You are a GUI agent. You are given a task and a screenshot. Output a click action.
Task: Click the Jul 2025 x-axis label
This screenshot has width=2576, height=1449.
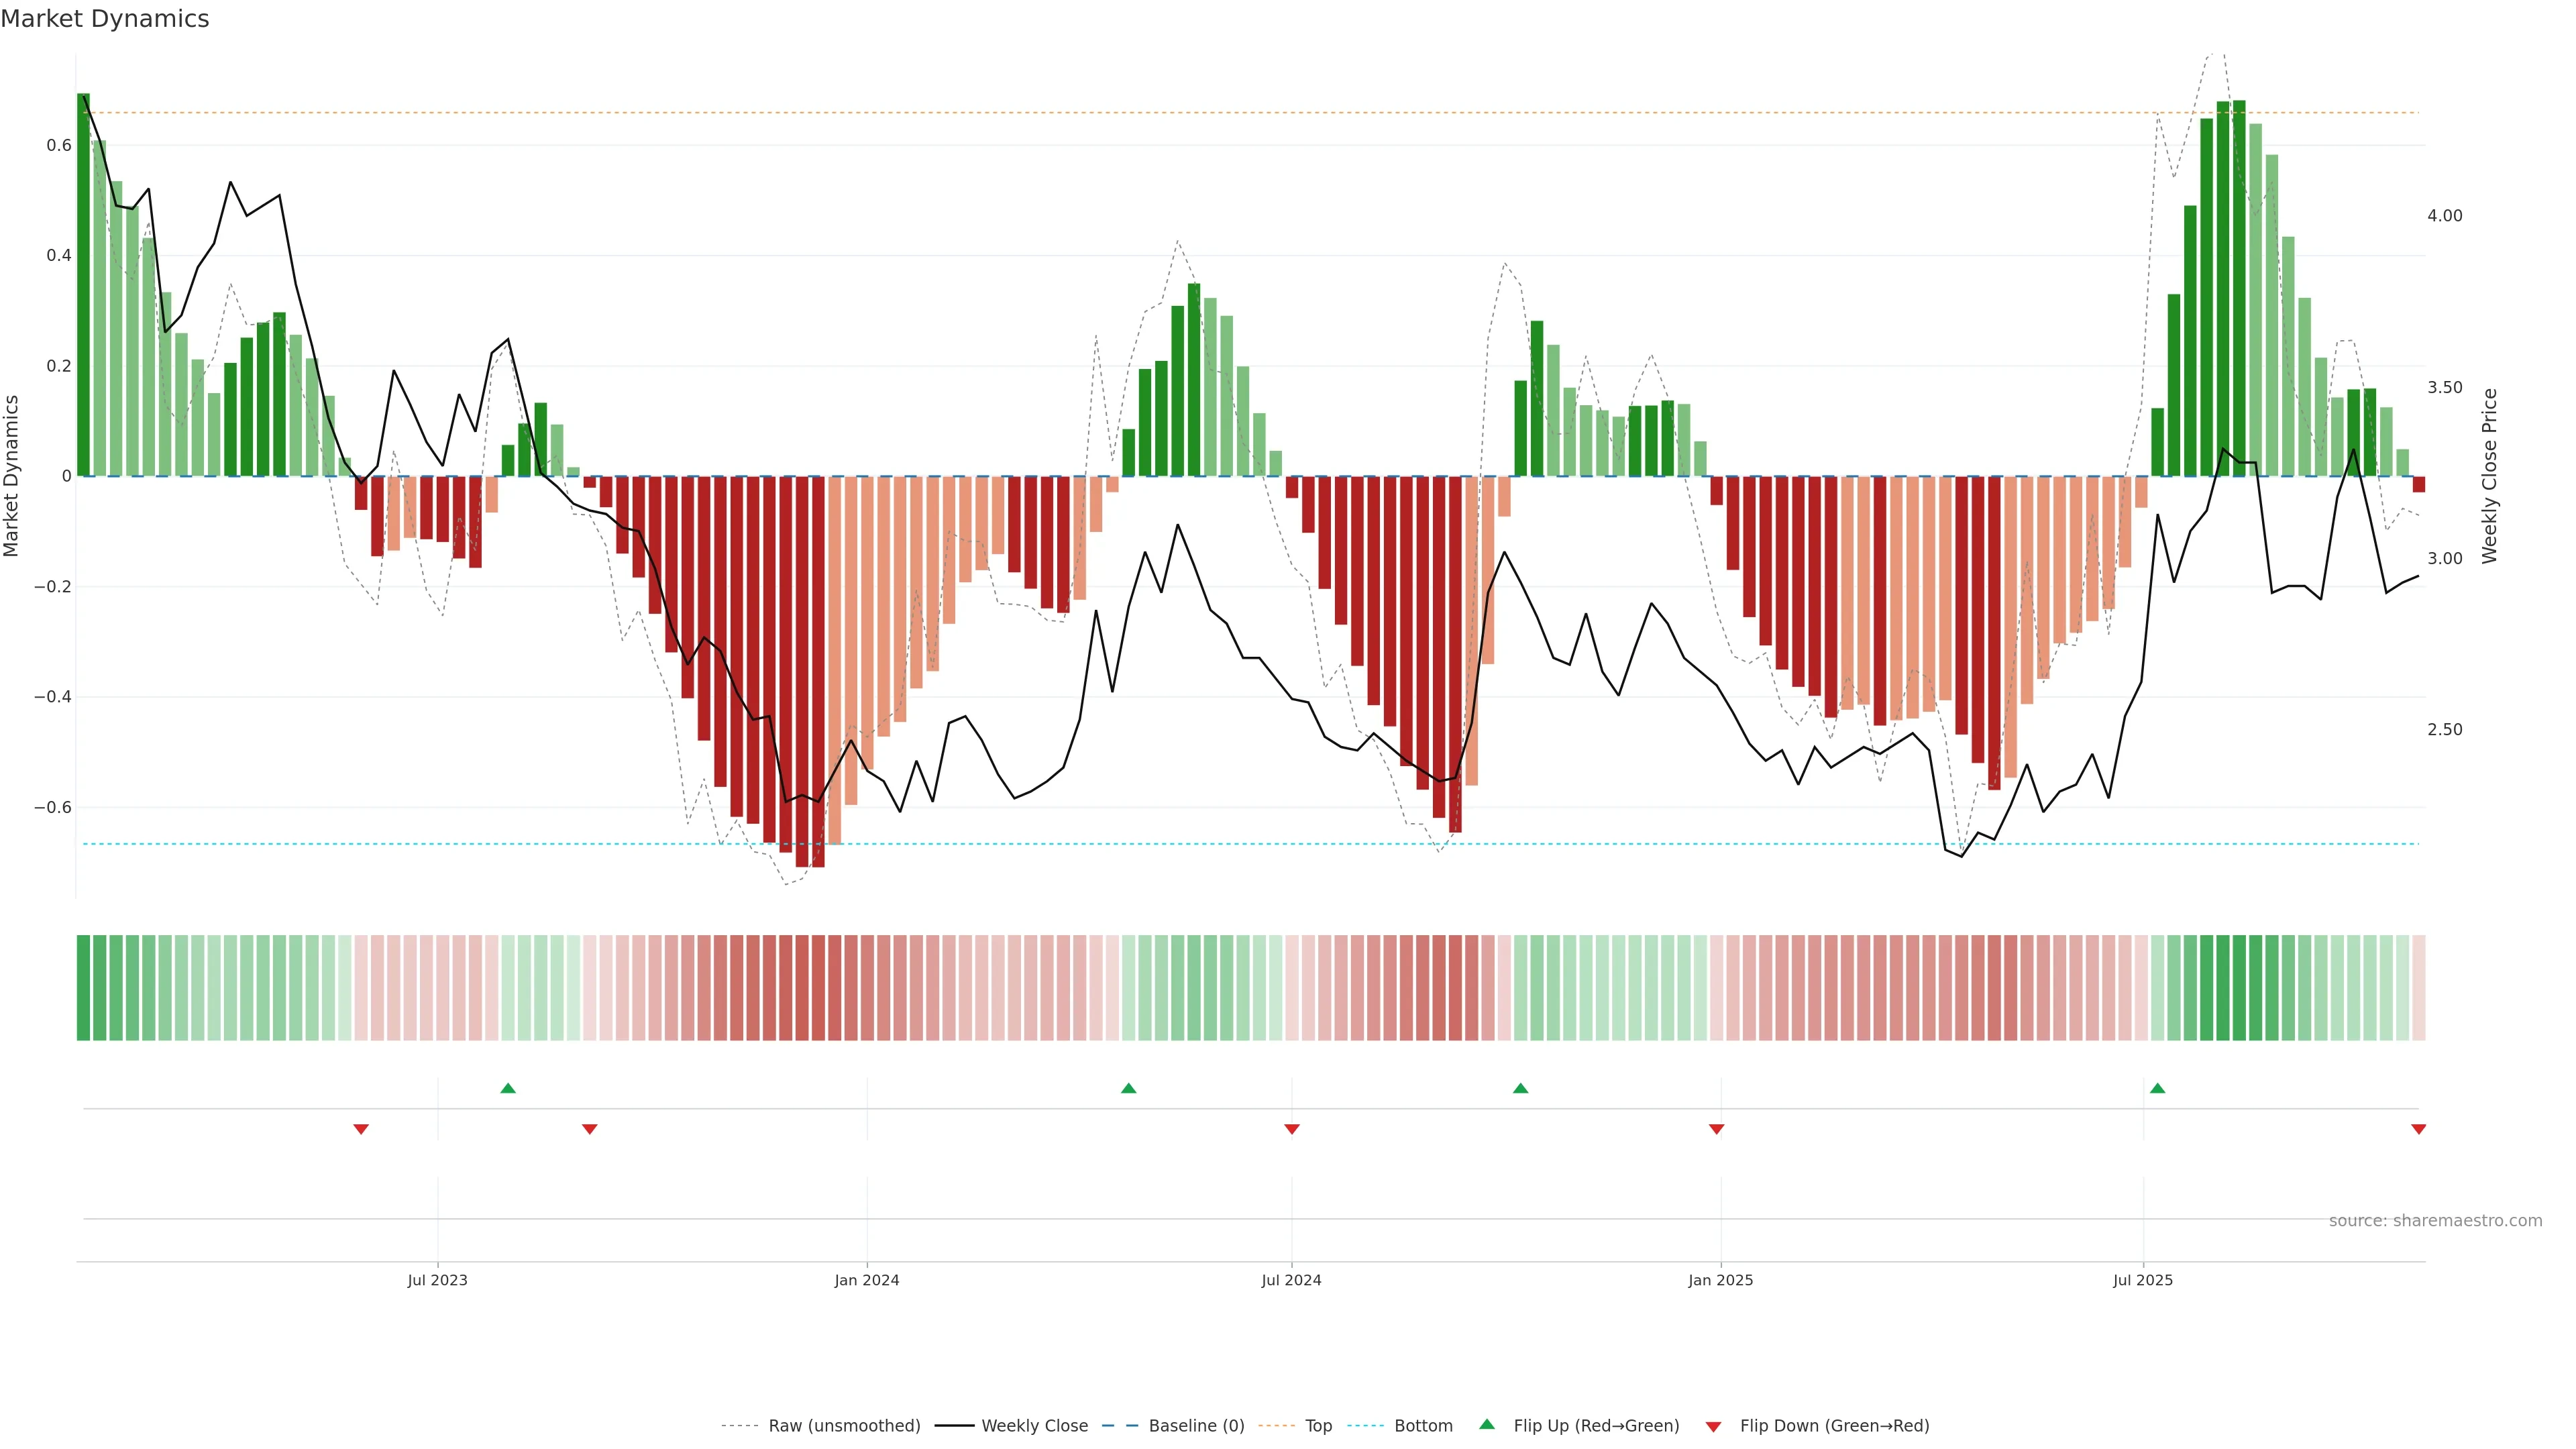point(2143,1280)
